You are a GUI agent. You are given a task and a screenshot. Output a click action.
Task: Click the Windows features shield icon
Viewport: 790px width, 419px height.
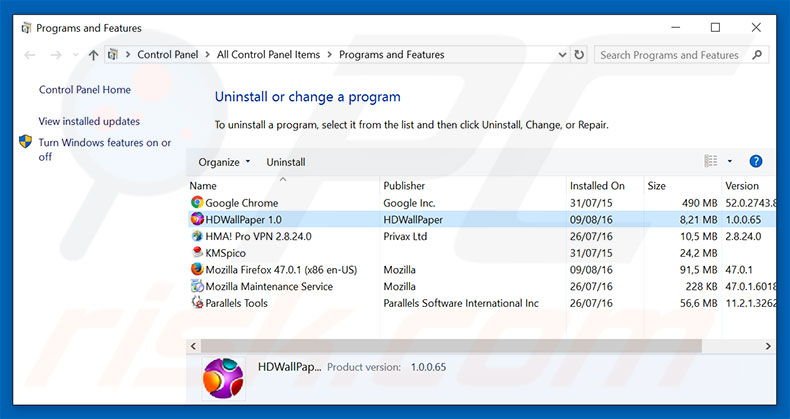(25, 142)
